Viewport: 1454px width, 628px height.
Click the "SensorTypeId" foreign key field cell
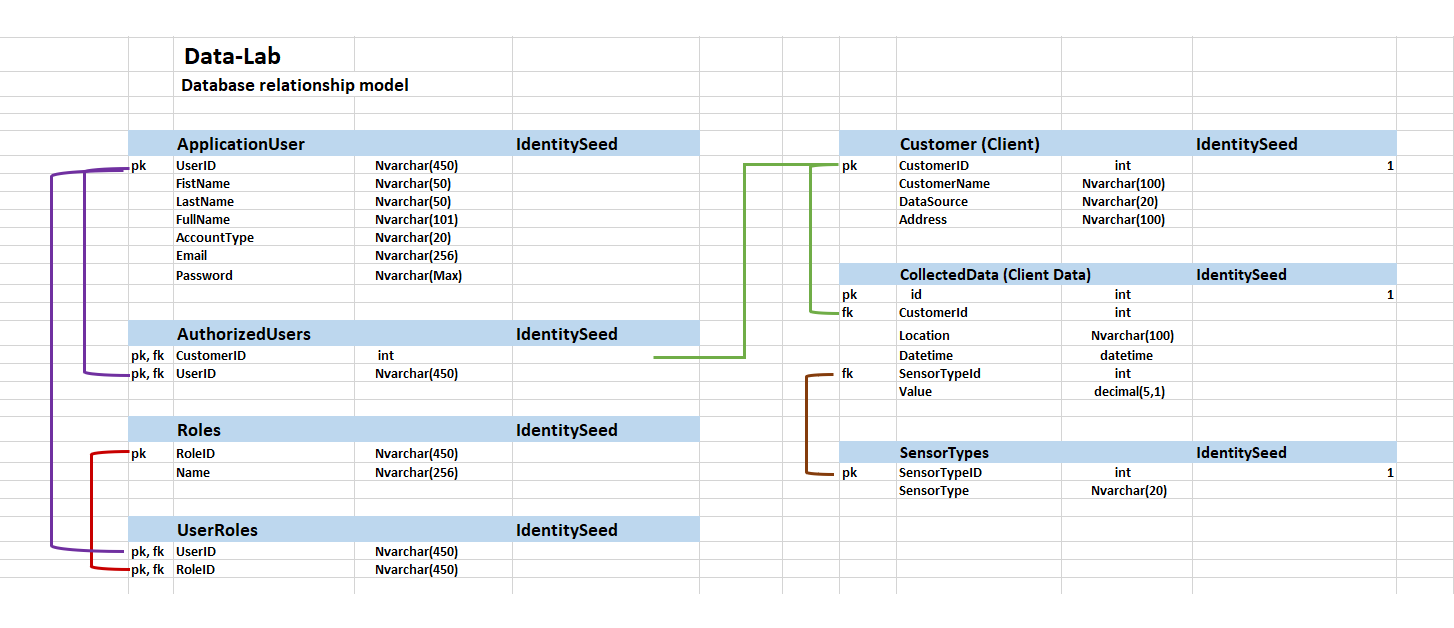[940, 374]
